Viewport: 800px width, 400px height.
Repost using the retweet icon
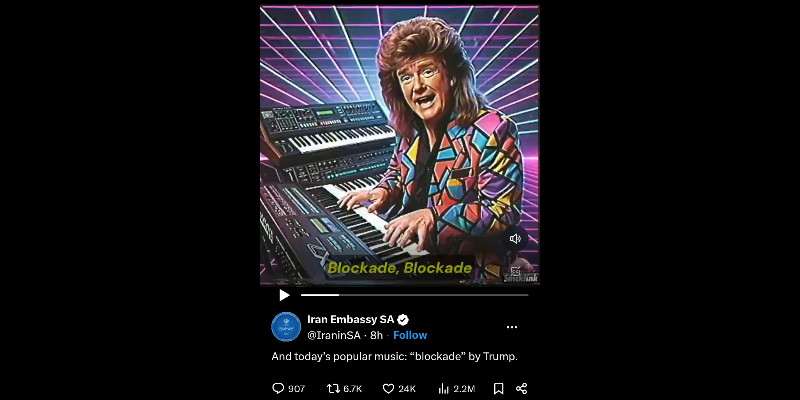click(x=333, y=389)
